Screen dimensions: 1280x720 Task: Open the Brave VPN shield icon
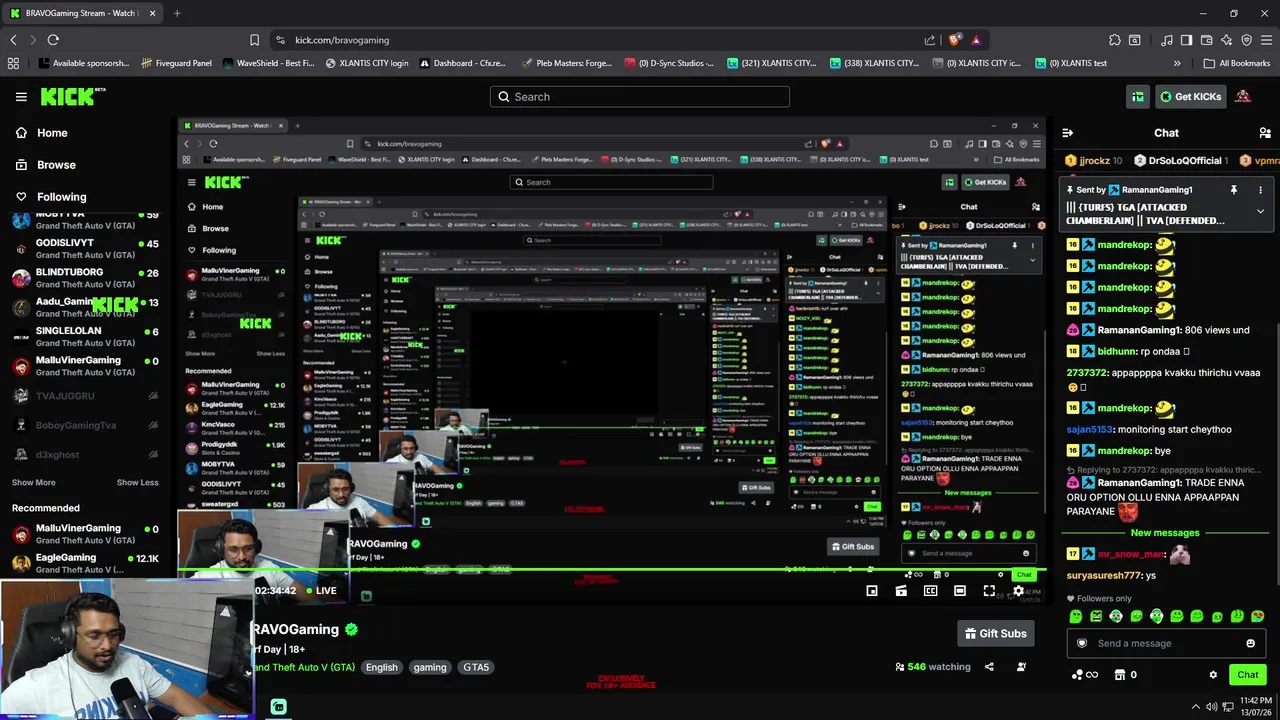[1247, 40]
